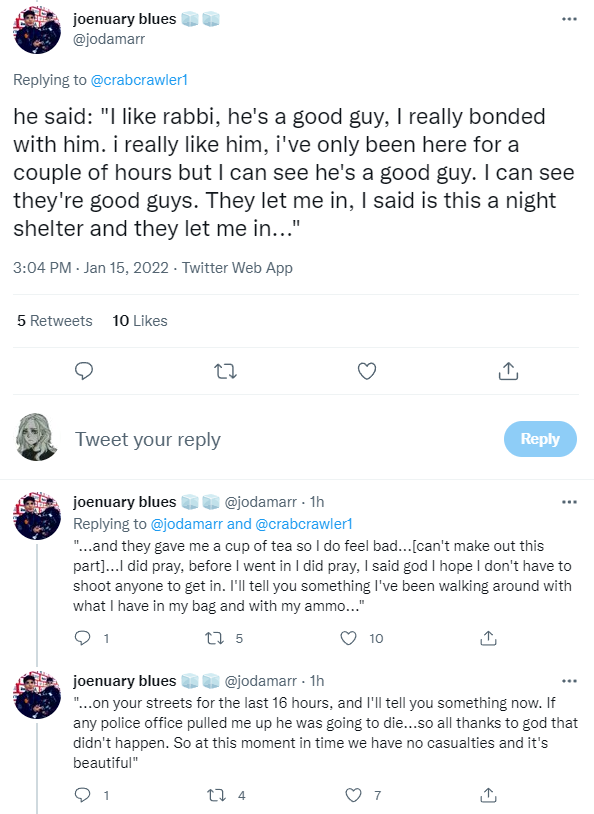This screenshot has height=814, width=594.
Task: Open joenuary blues profile picture at top
Action: (37, 30)
